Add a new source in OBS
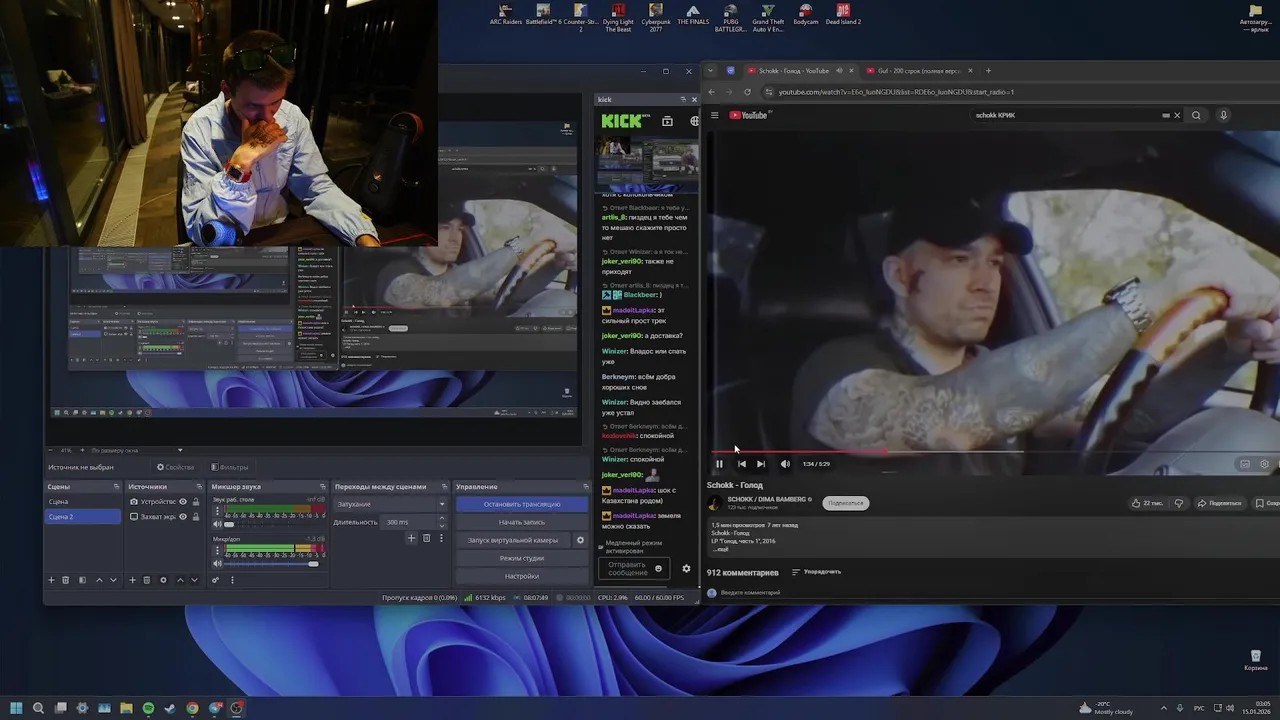1280x720 pixels. (x=132, y=580)
